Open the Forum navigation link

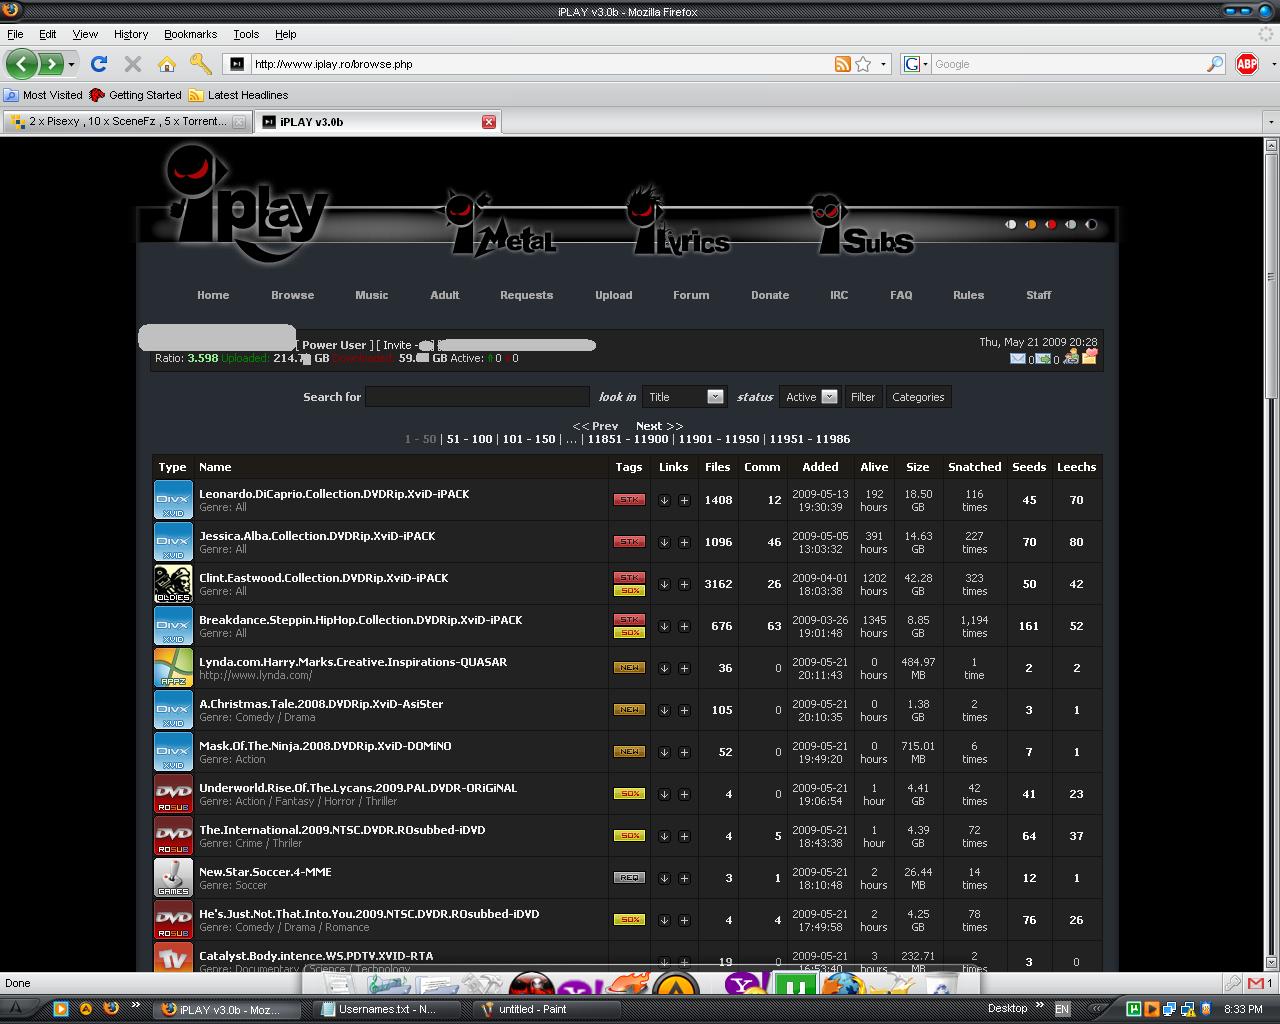pyautogui.click(x=691, y=295)
